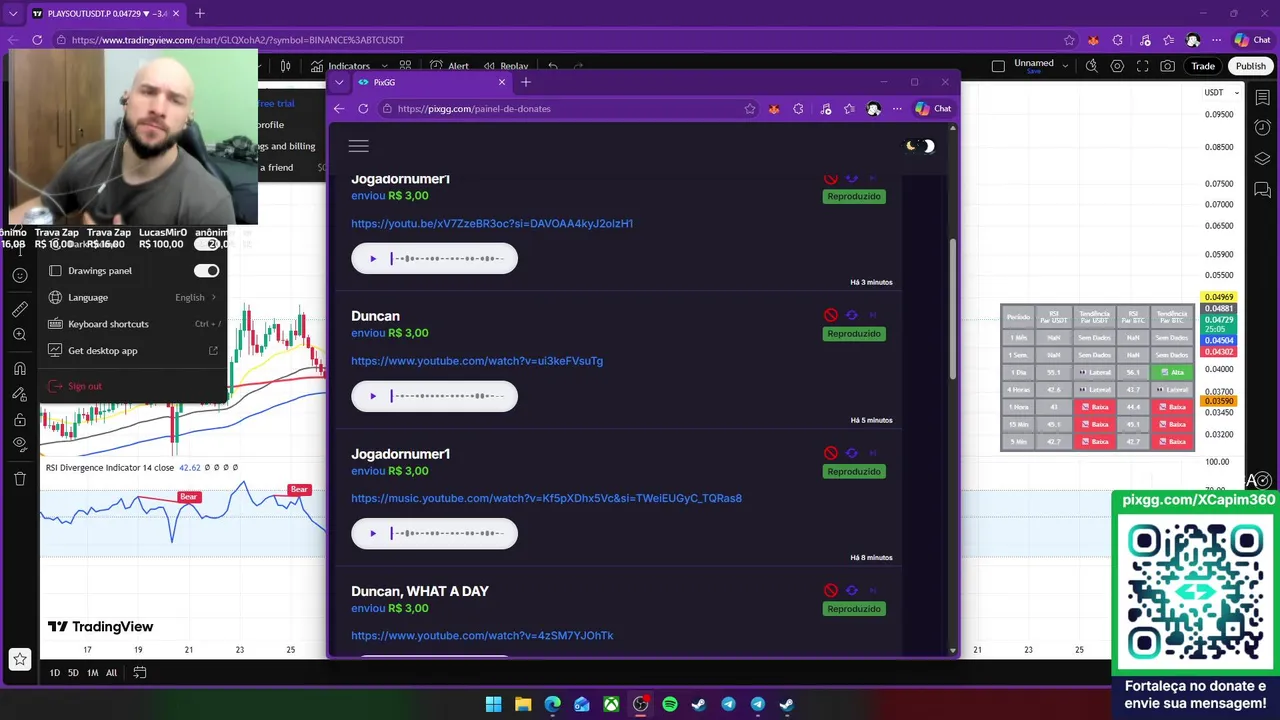Open favorites toolbar star button
Viewport: 1280px width, 720px height.
tap(19, 659)
